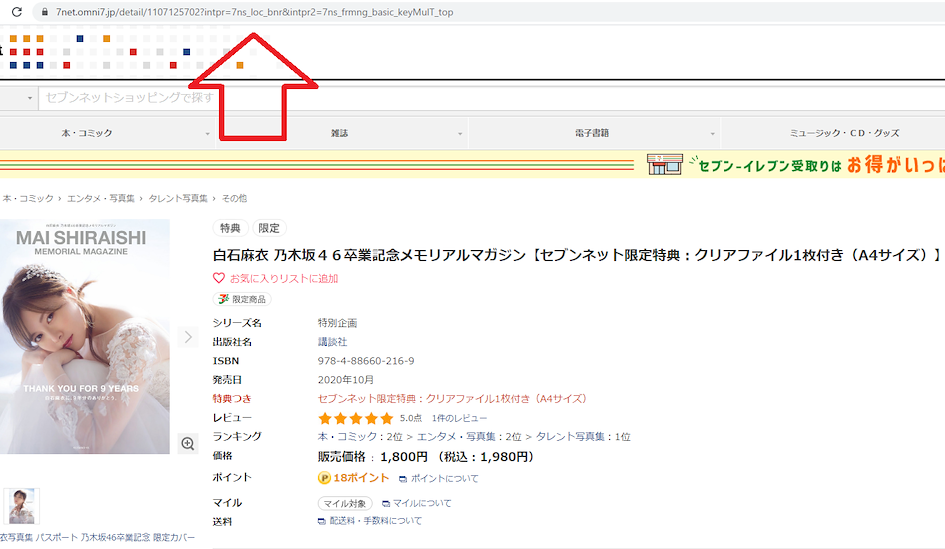Screen dimensions: 945x549
Task: Go to エンタメ・写真集 breadcrumb
Action: point(101,198)
